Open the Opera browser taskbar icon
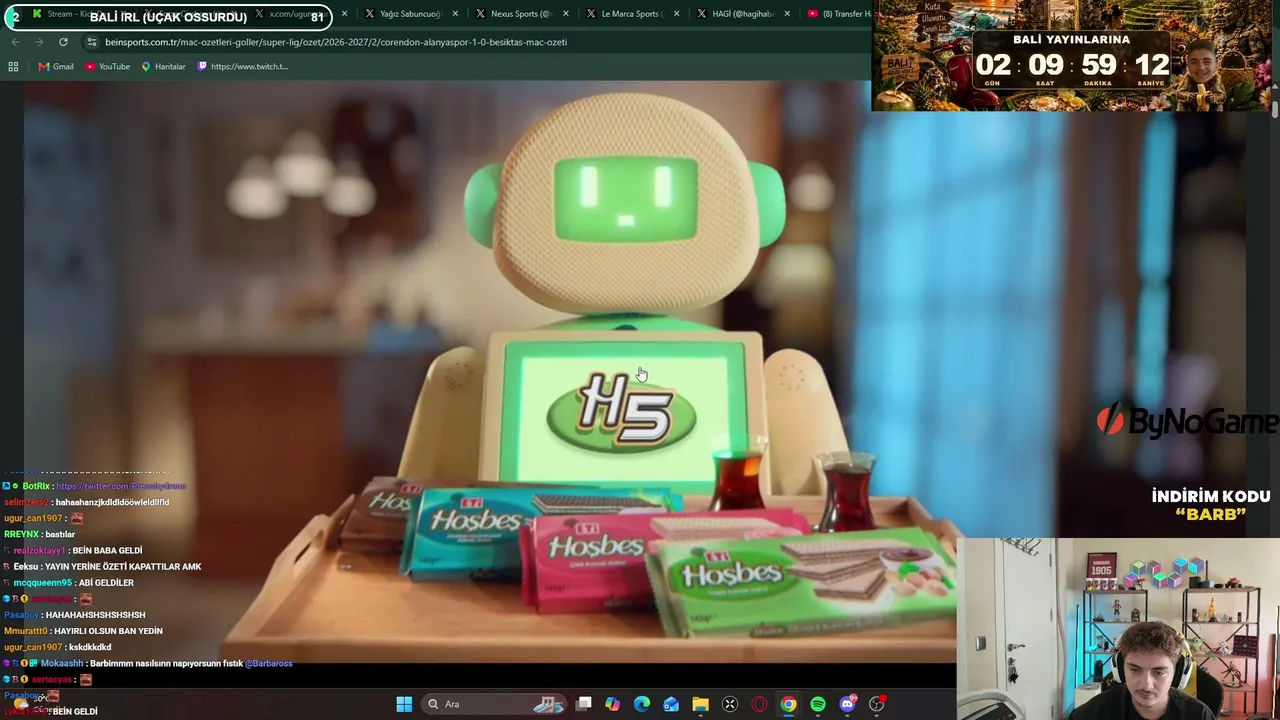The height and width of the screenshot is (720, 1280). point(759,704)
